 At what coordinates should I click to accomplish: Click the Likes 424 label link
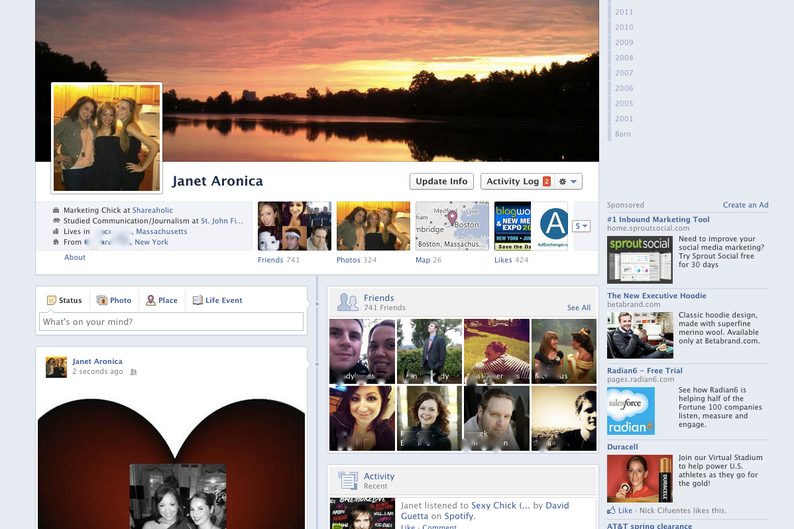pos(511,260)
